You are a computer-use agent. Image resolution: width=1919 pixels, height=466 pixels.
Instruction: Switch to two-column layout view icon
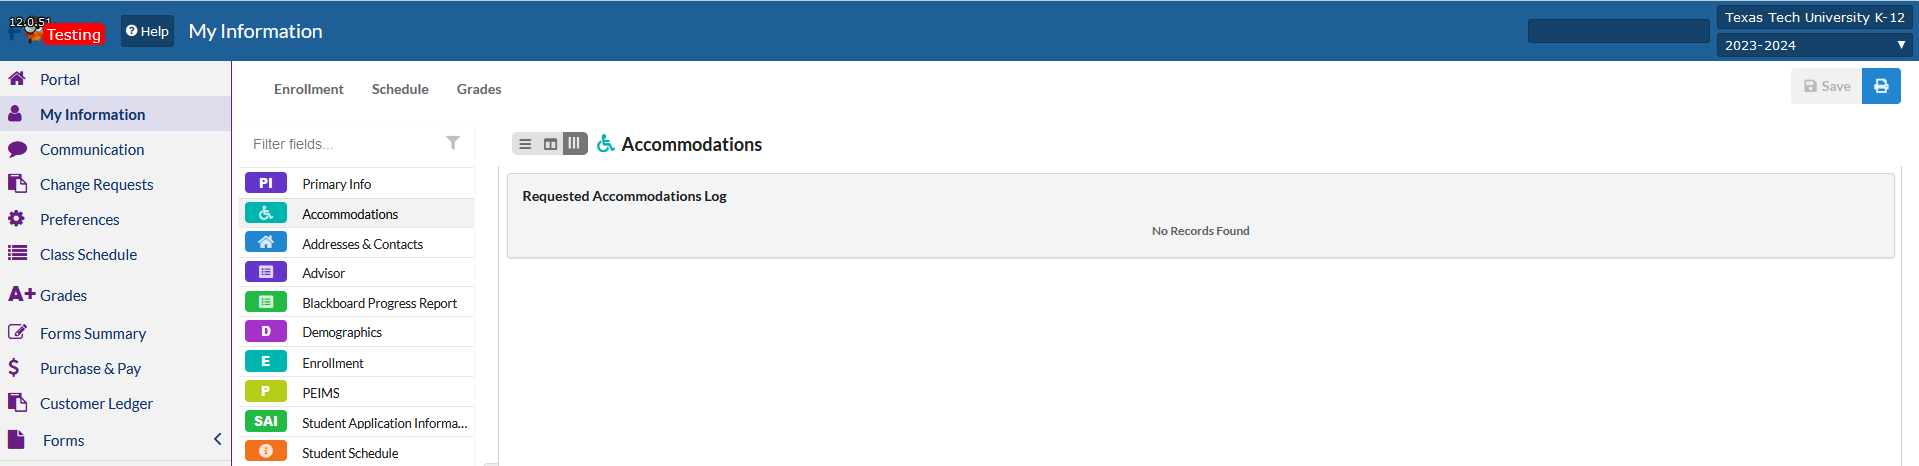click(550, 144)
